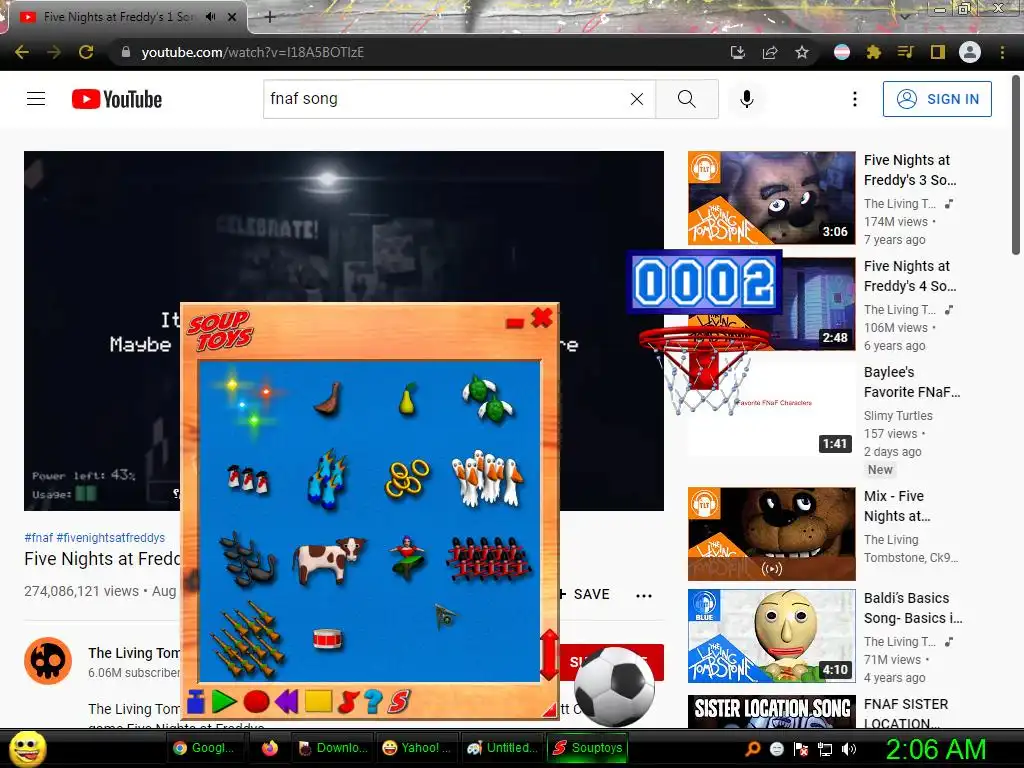The width and height of the screenshot is (1024, 768).
Task: Click the #fivenightsatfreddys hashtag
Action: (110, 537)
